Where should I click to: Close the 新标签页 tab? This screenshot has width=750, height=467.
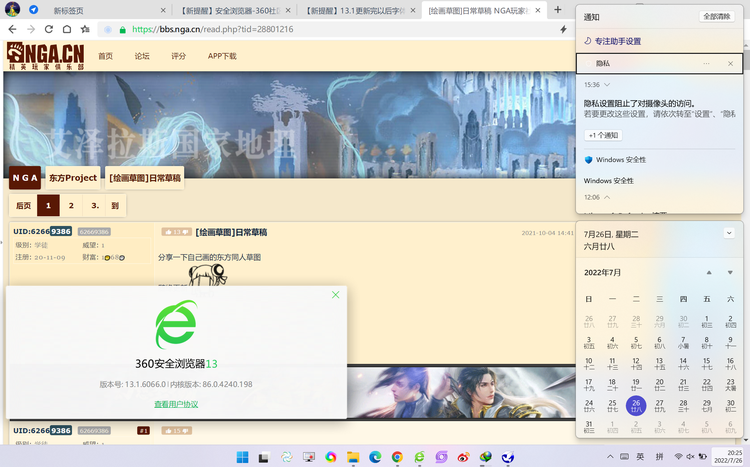163,10
